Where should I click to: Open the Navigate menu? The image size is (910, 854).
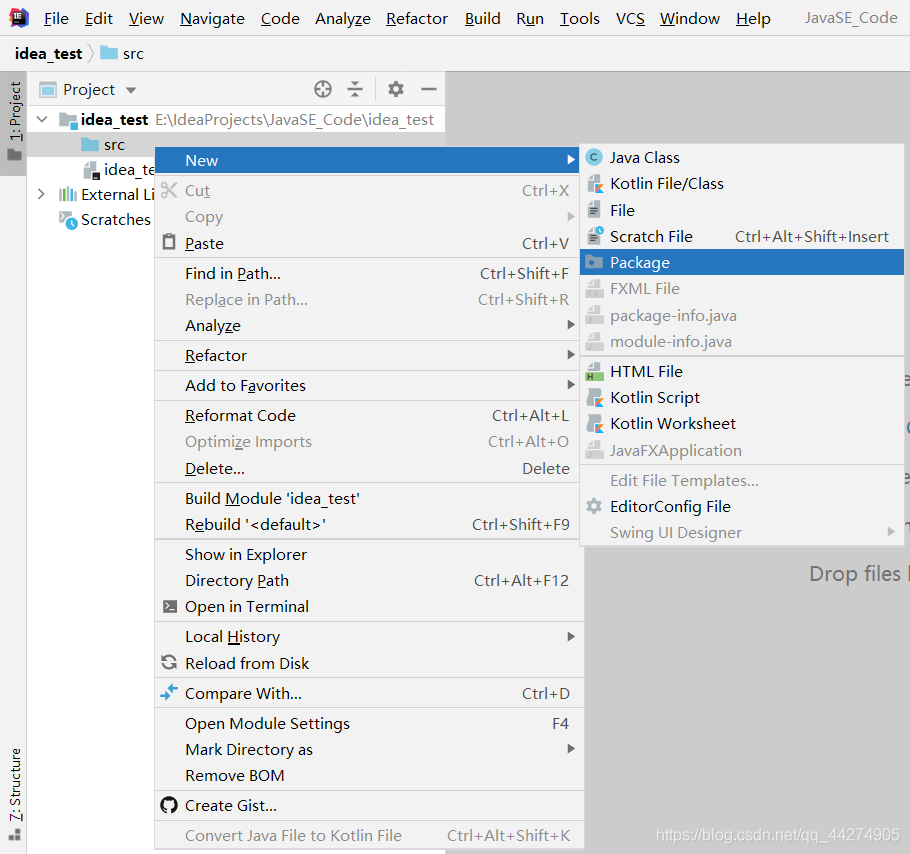coord(212,19)
